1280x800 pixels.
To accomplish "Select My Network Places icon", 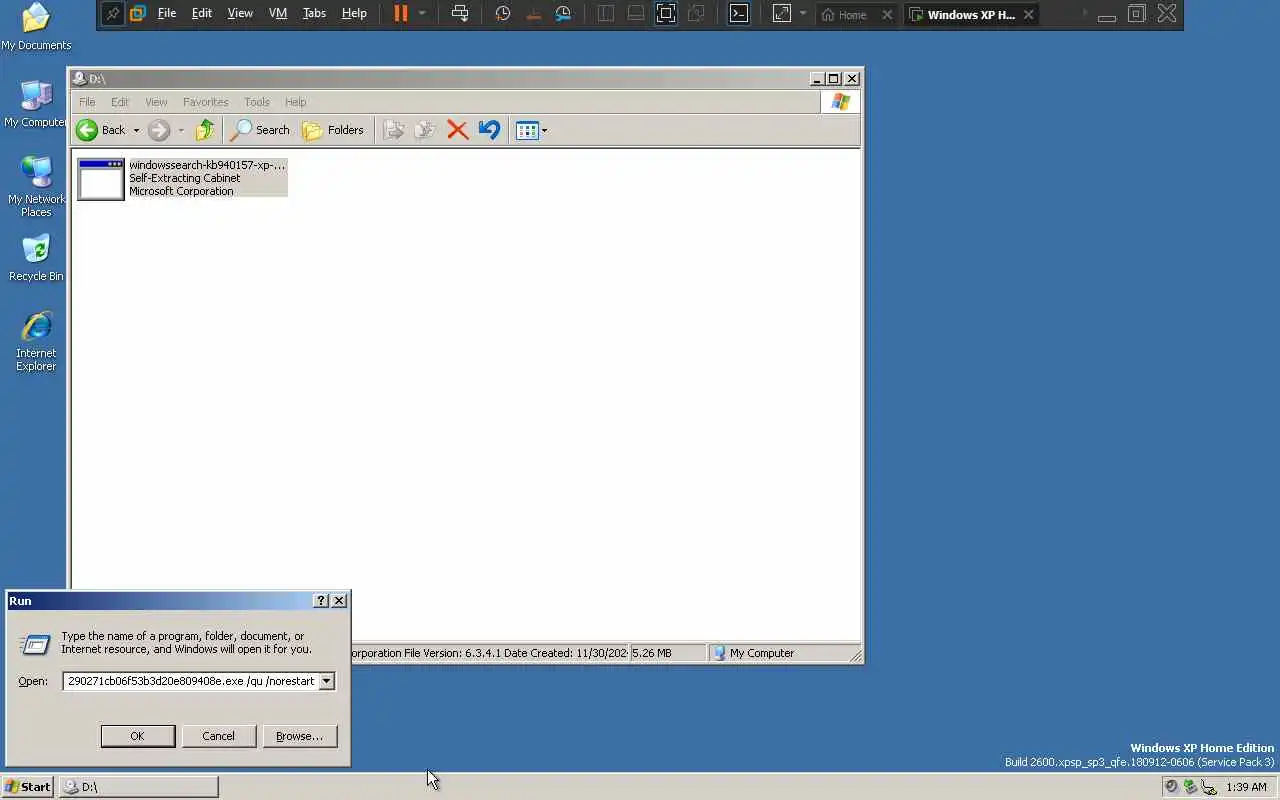I will 36,187.
